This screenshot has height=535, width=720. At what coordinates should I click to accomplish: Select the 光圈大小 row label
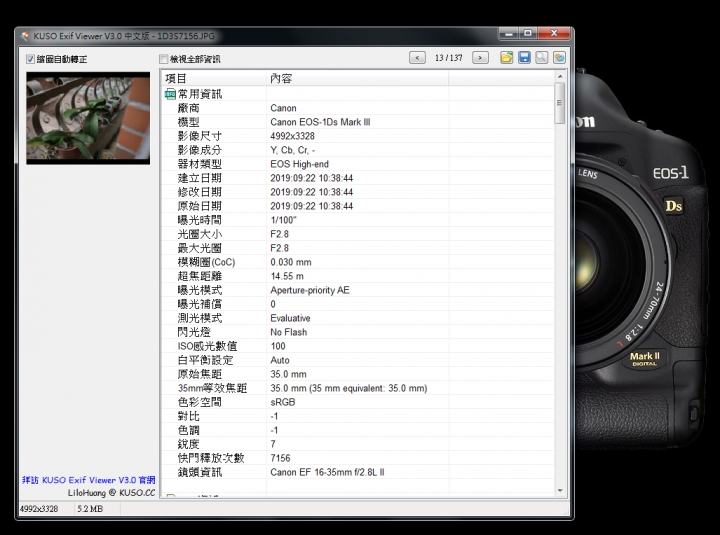[200, 234]
